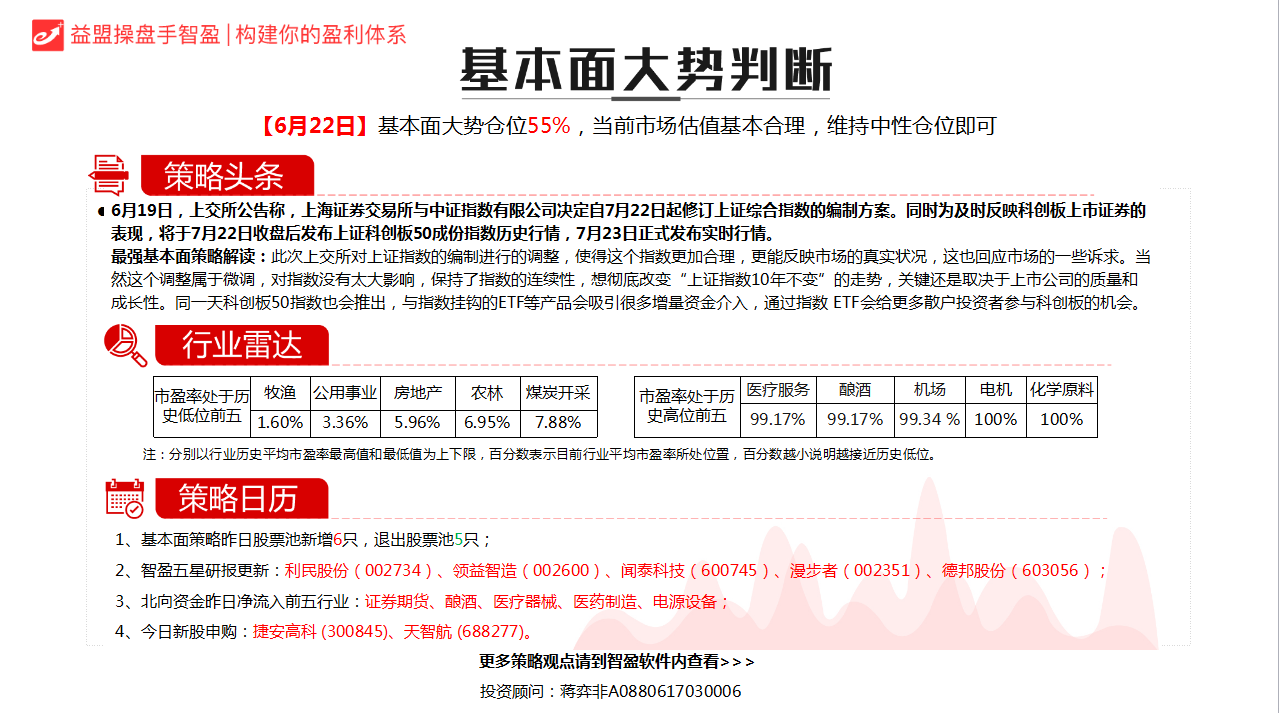Click the 基本面大势判断 main title
Screen dimensions: 1279x713
[645, 71]
